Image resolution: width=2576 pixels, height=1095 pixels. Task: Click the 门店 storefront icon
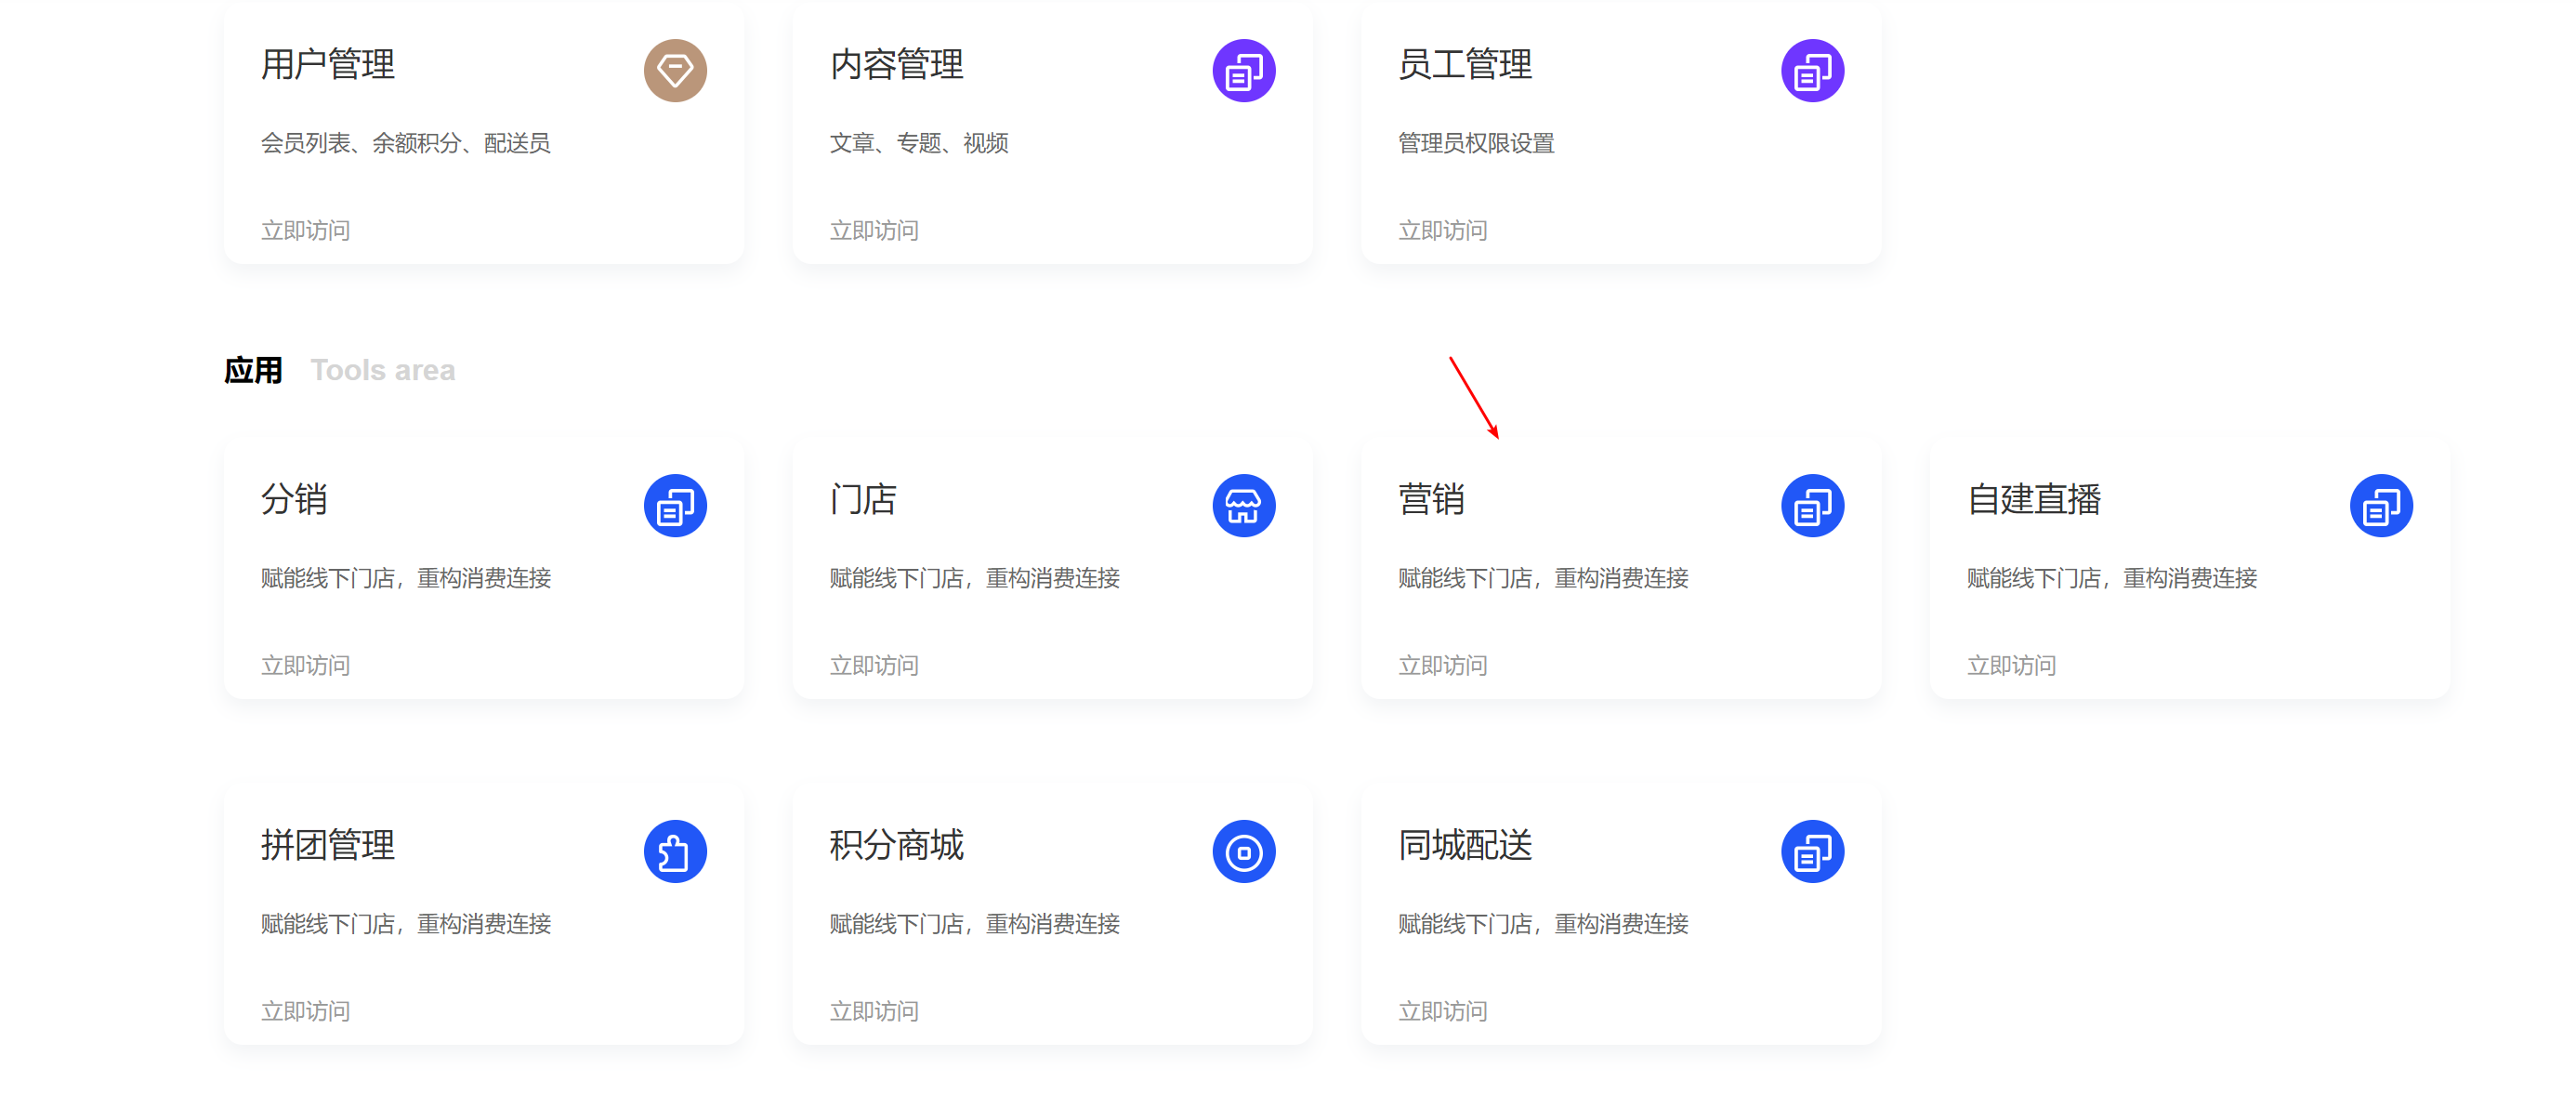tap(1244, 506)
